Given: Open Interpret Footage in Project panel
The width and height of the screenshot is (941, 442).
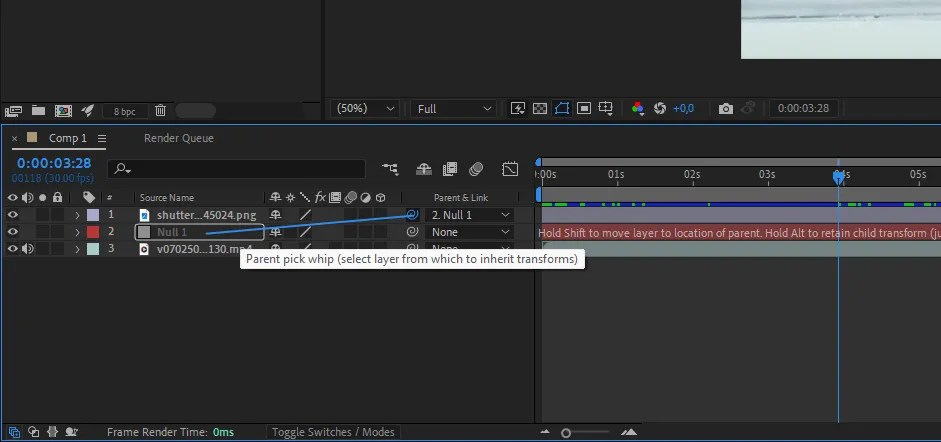Looking at the screenshot, I should click(x=13, y=110).
